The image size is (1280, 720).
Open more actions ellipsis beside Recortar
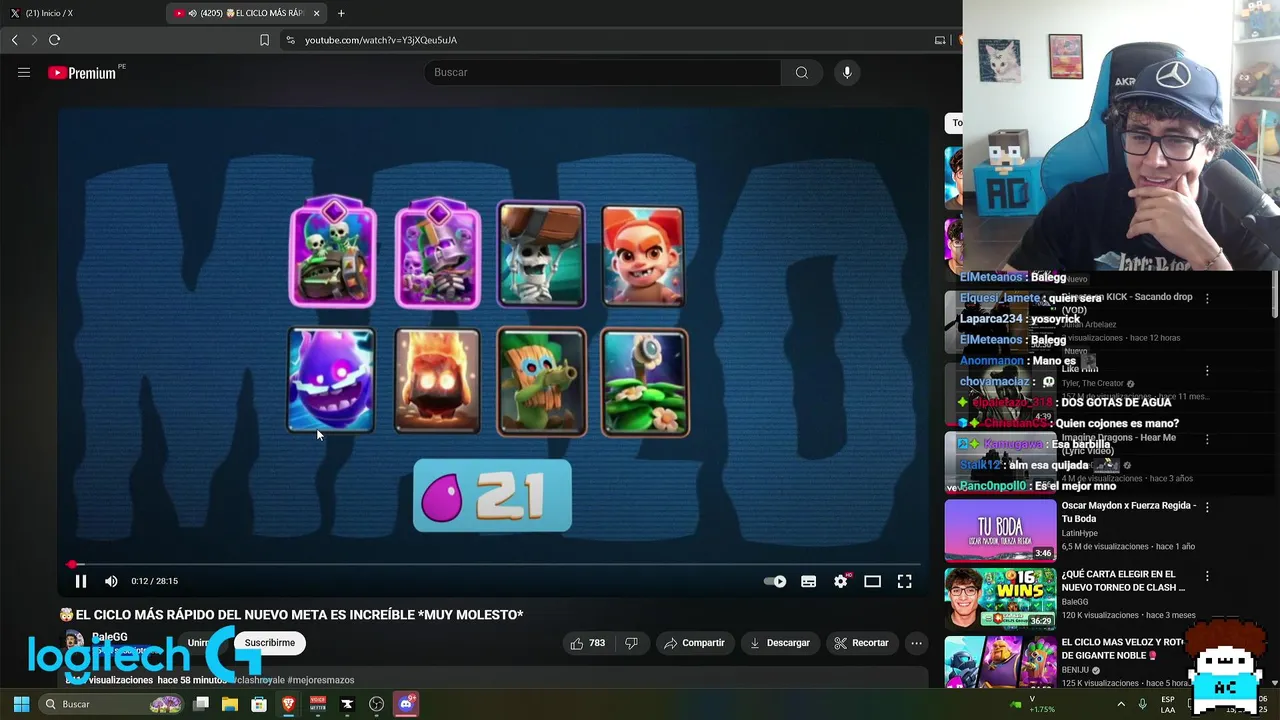pos(916,643)
